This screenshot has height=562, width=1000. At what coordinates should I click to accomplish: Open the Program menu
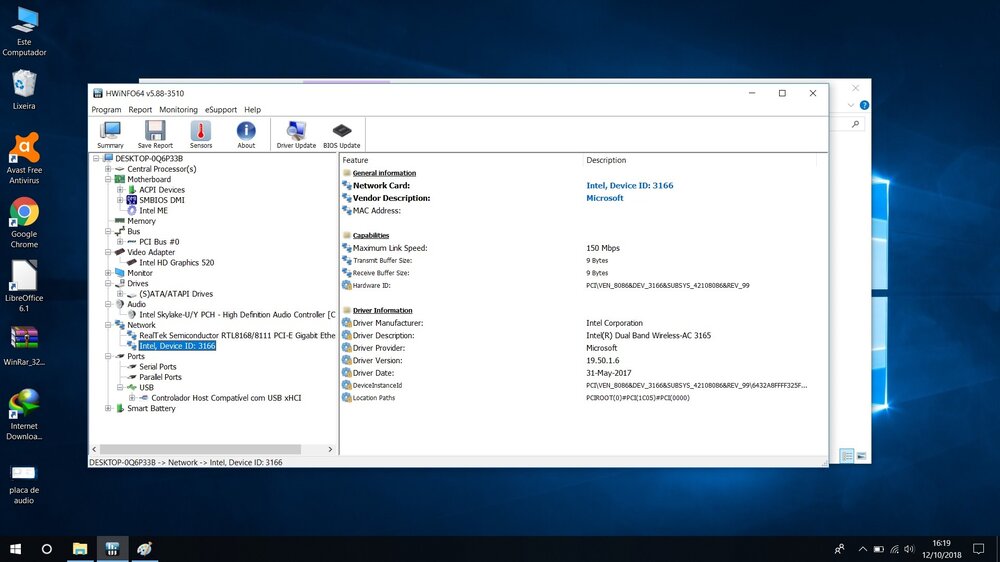click(x=106, y=110)
